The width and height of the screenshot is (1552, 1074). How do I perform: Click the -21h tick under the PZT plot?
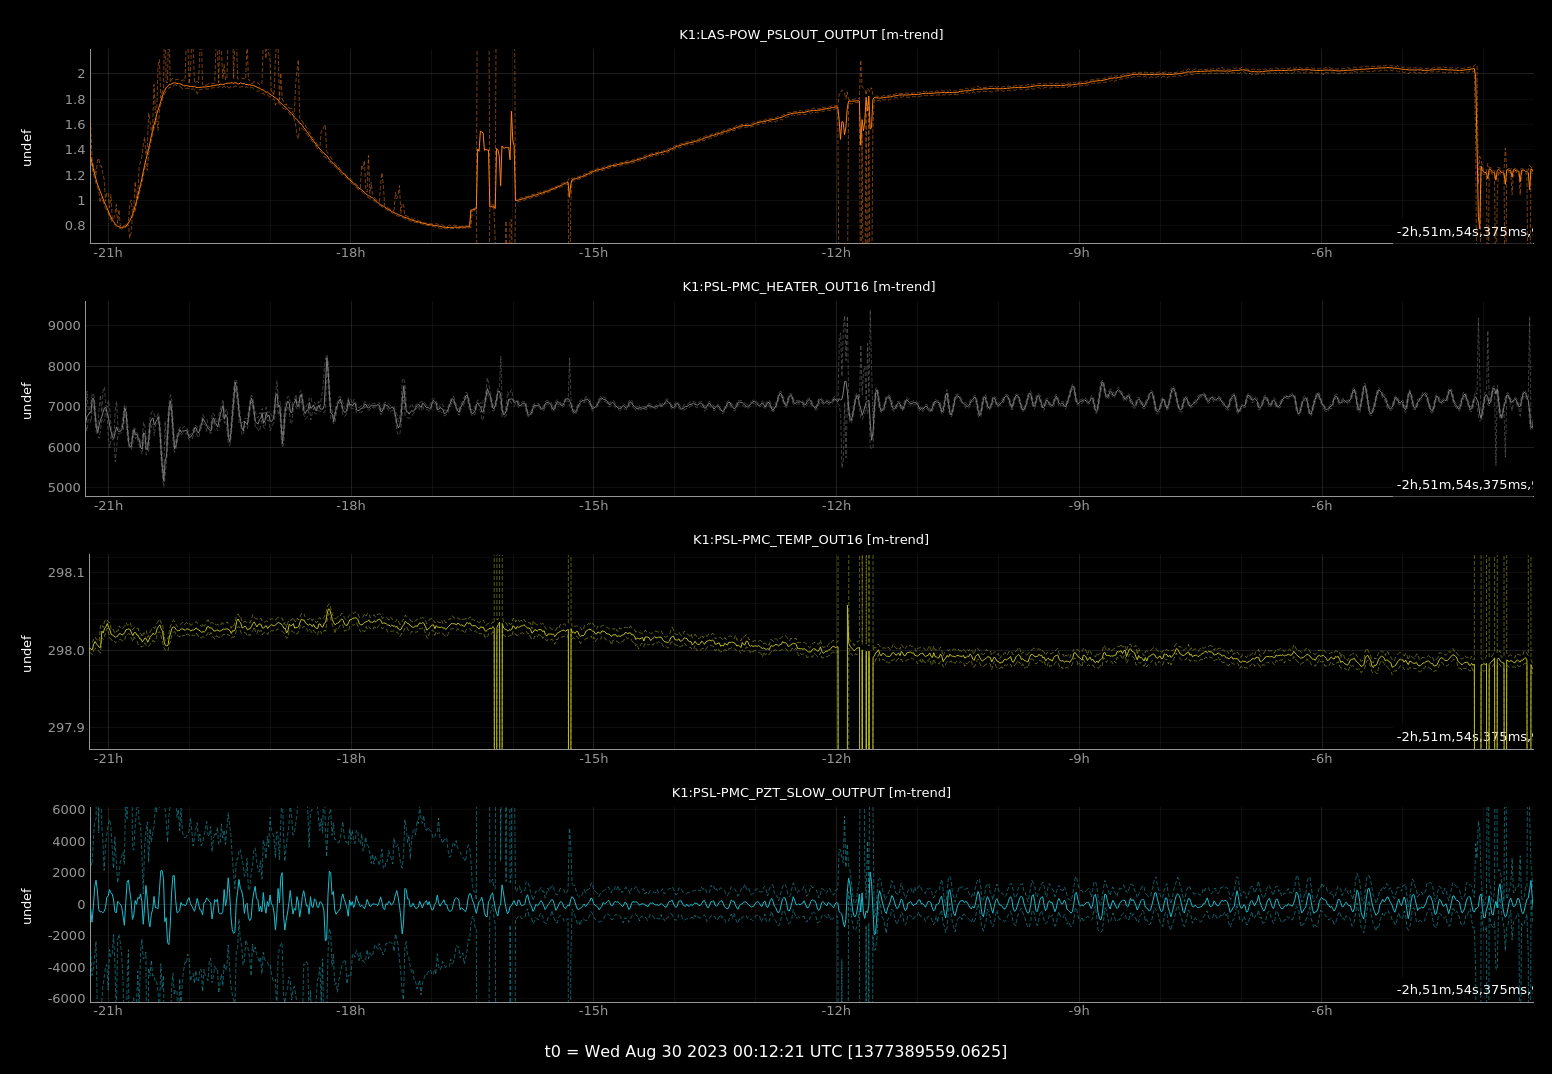108,1011
